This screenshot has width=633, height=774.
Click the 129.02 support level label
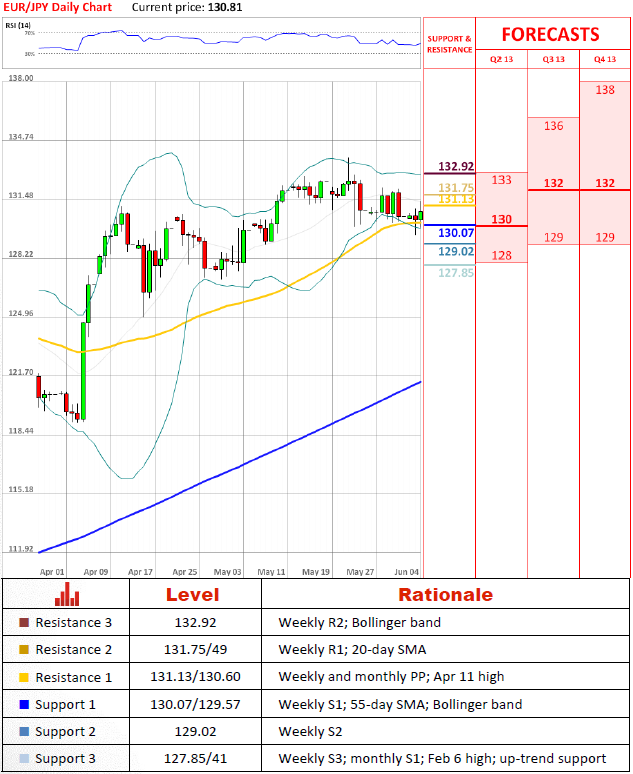click(456, 251)
